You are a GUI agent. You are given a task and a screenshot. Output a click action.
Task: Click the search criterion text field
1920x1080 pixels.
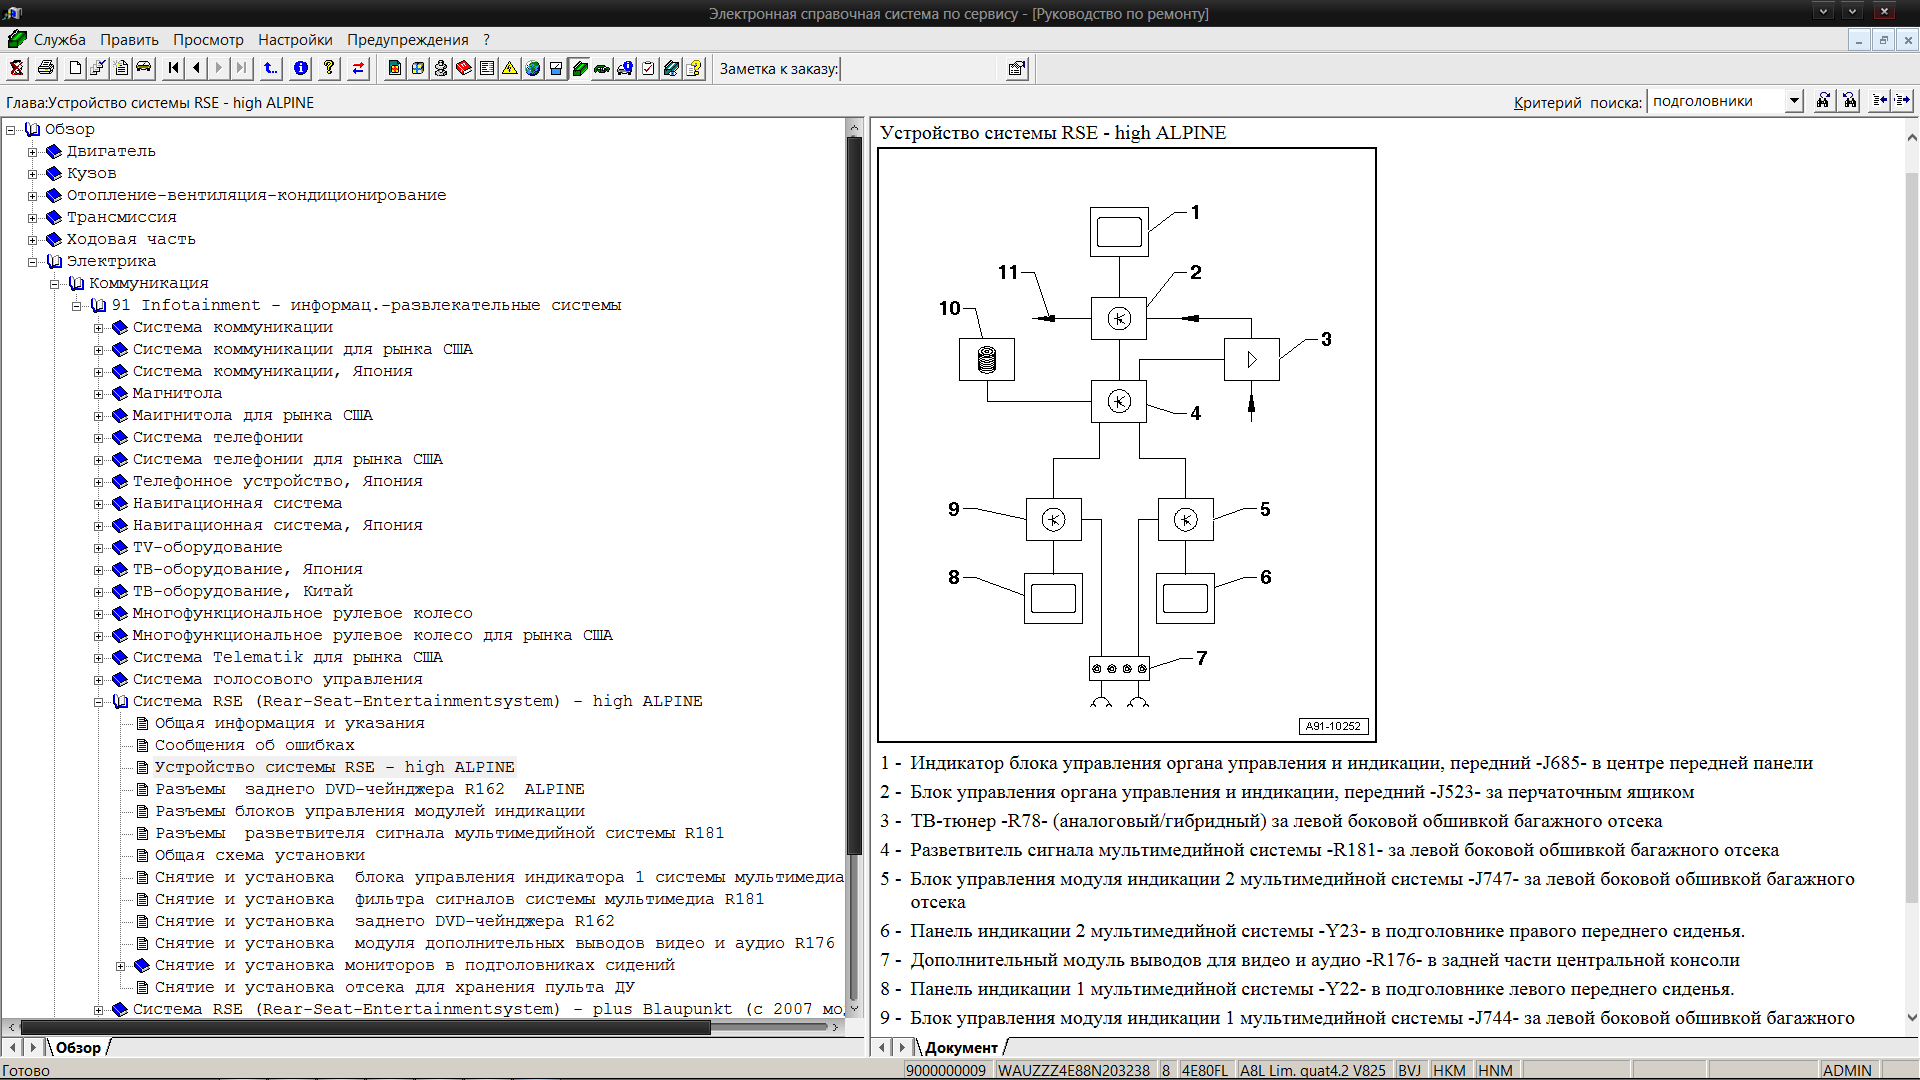coord(1715,101)
